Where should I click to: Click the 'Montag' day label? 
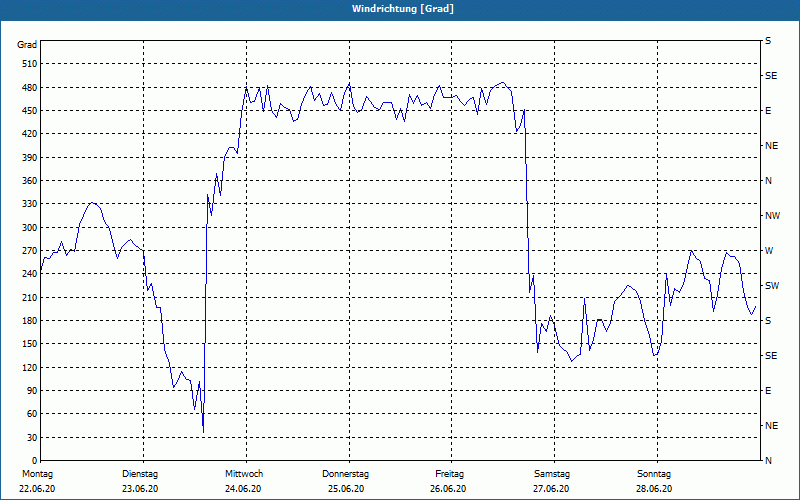pyautogui.click(x=37, y=474)
